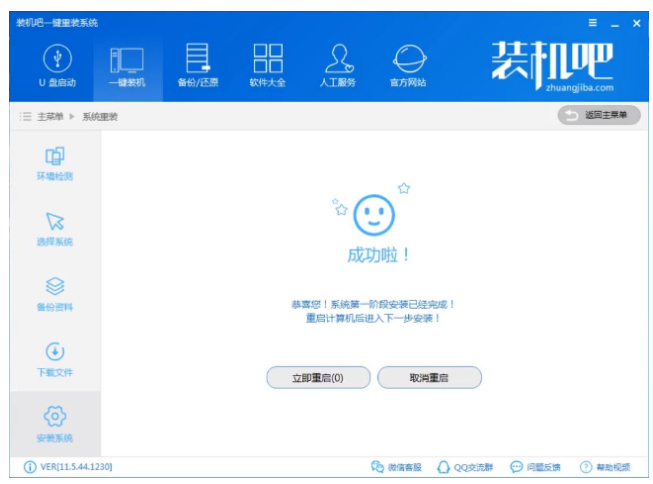Open QQ交流群 link
Viewport: 653px width, 484px height.
click(x=467, y=467)
